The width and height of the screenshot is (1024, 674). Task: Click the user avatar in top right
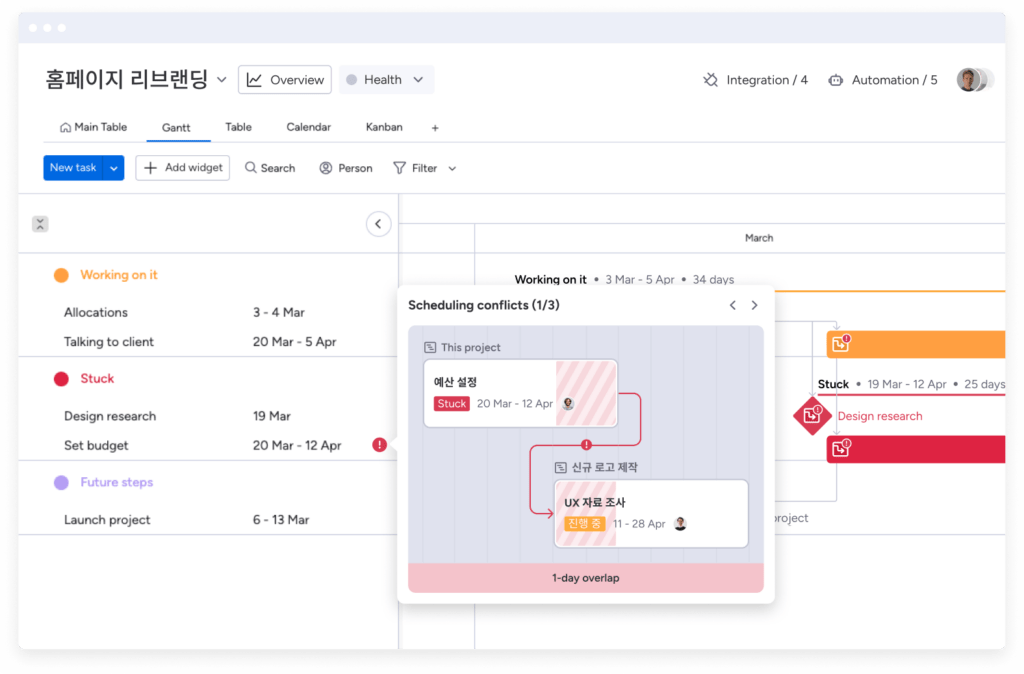[968, 80]
